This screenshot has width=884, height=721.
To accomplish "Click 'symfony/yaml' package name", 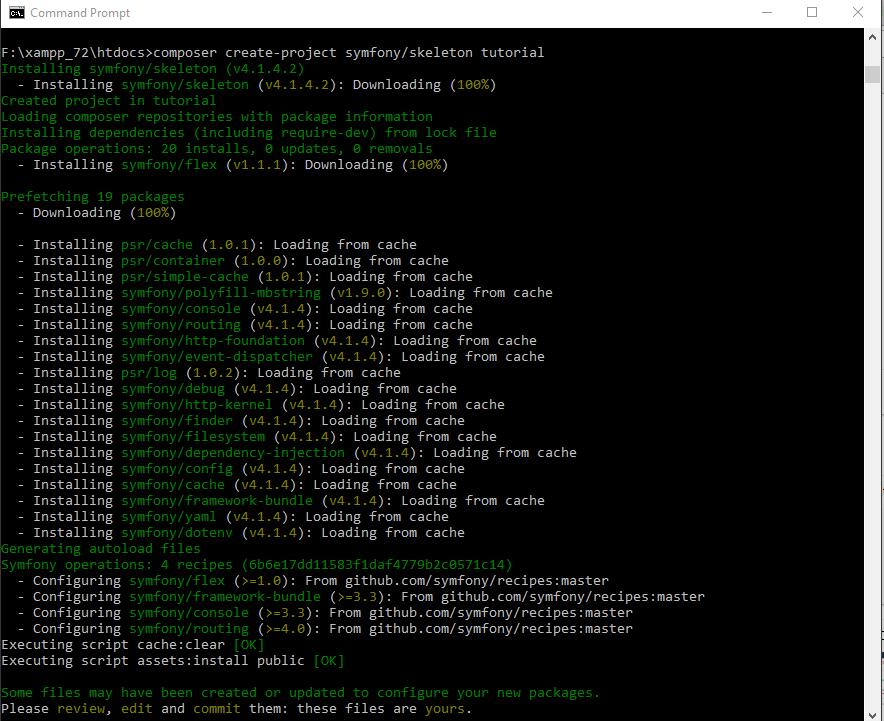I will pos(169,517).
